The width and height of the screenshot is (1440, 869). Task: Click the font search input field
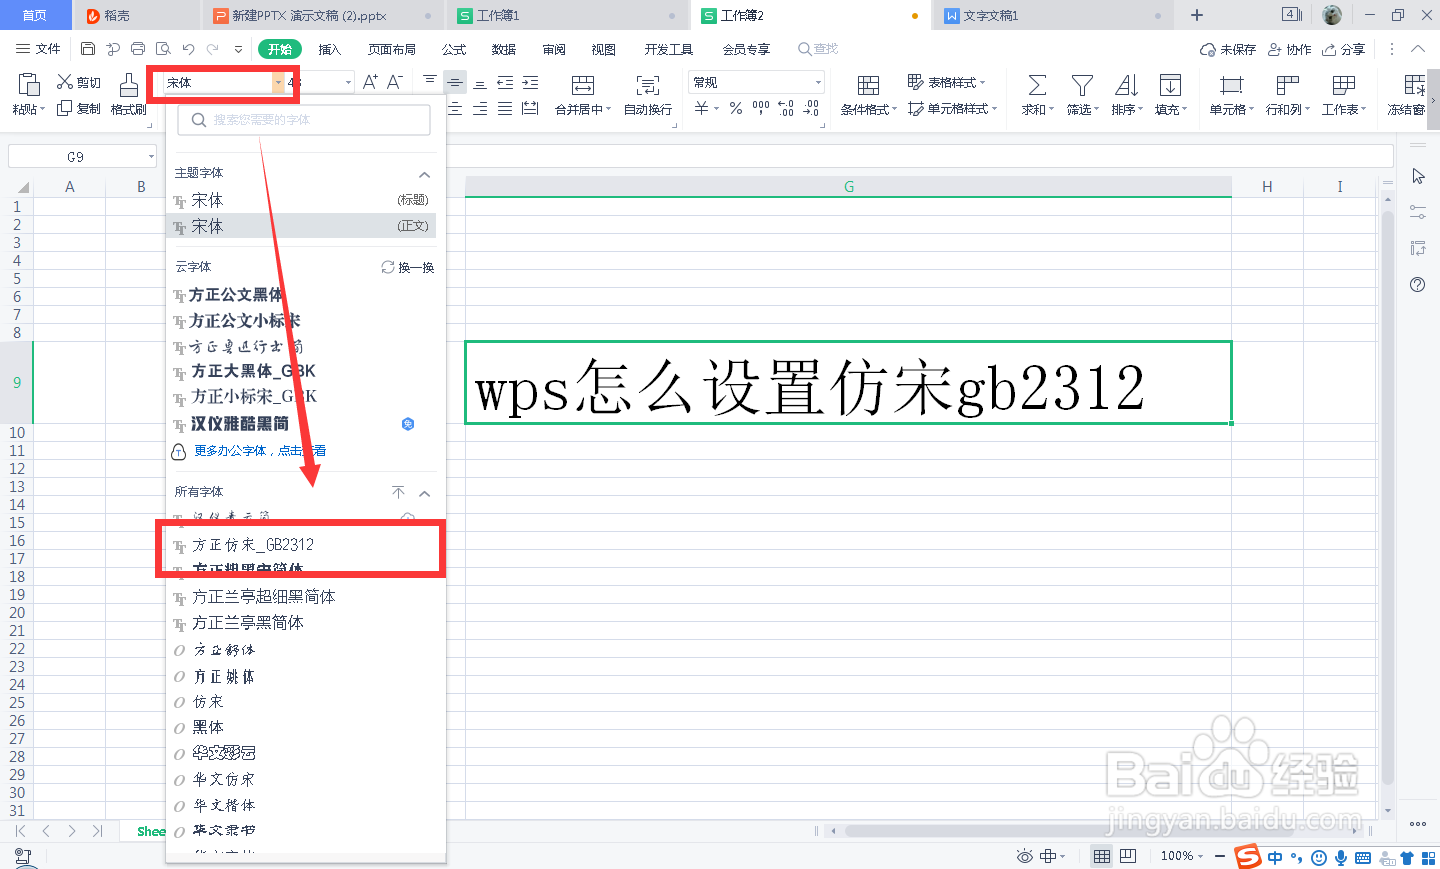click(x=304, y=119)
